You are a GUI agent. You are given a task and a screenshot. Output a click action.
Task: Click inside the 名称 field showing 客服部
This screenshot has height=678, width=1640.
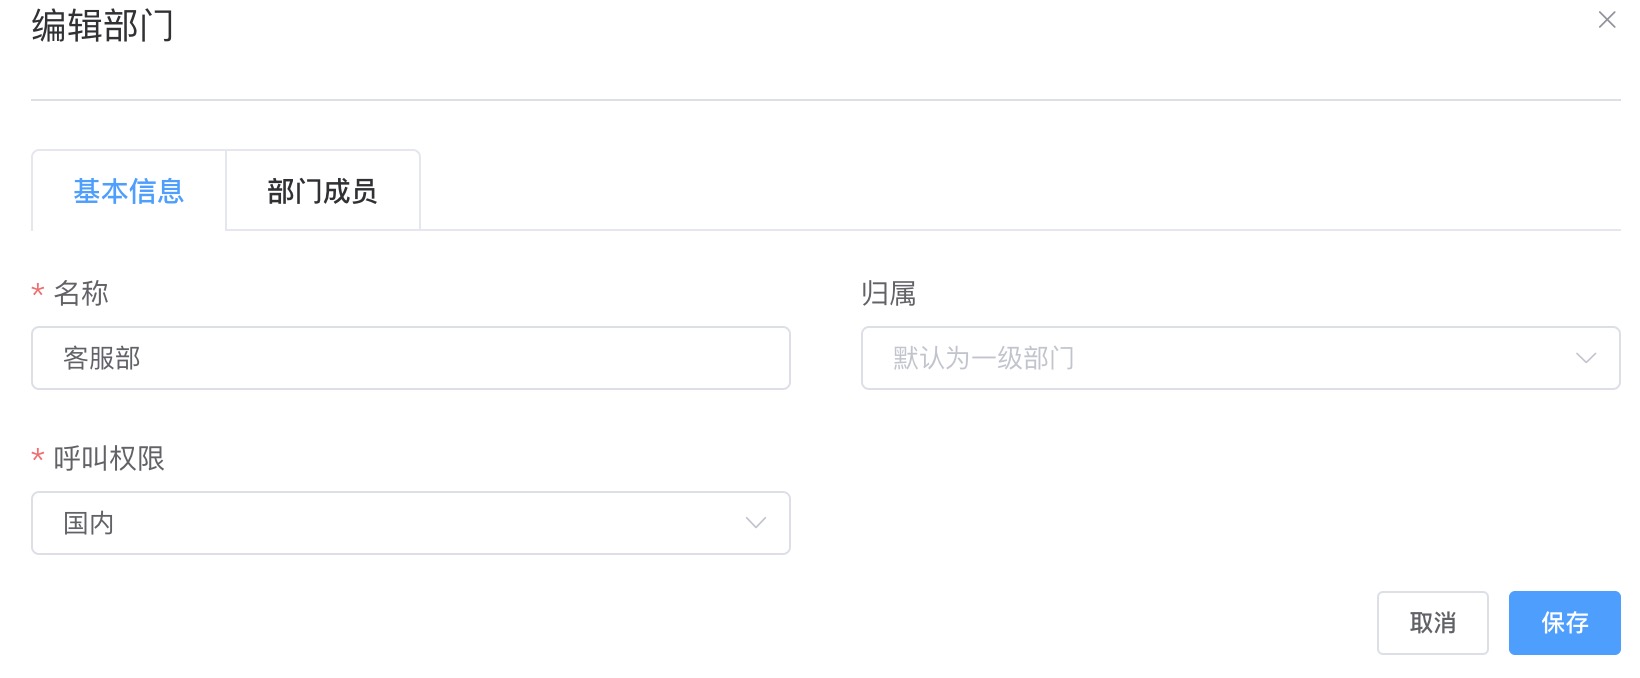tap(410, 358)
